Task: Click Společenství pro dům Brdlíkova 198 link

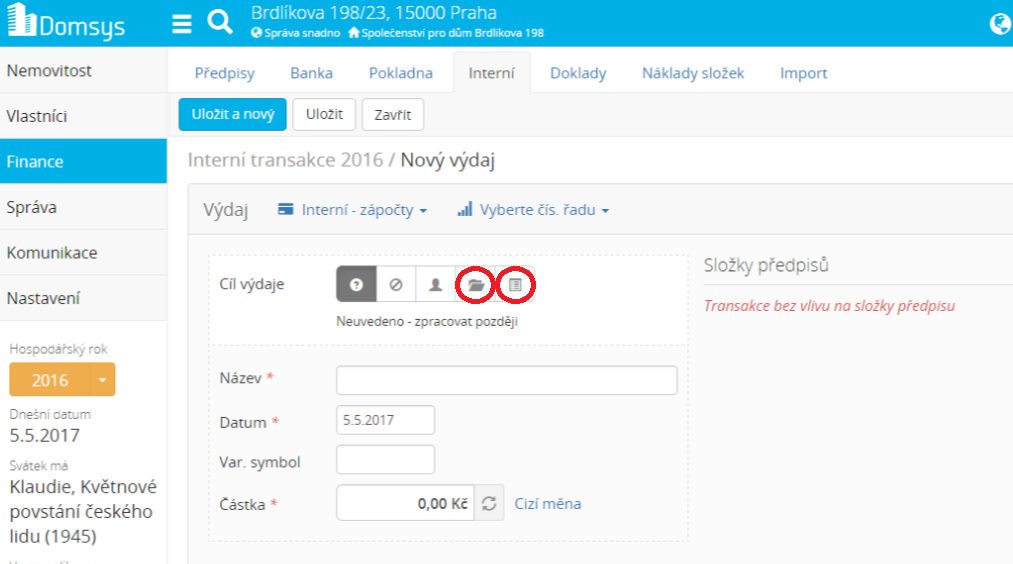Action: click(x=446, y=33)
